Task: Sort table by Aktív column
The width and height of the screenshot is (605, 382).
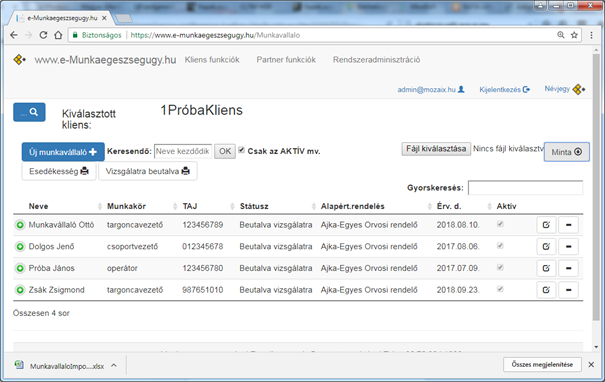Action: pos(506,206)
